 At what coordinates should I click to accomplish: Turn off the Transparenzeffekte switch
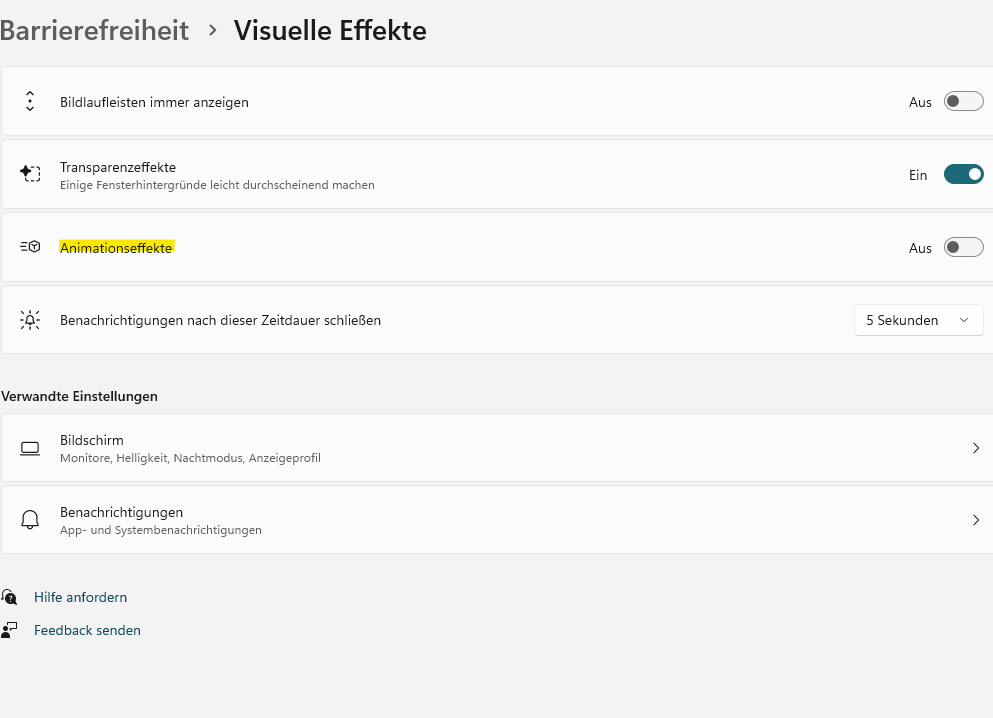tap(963, 174)
